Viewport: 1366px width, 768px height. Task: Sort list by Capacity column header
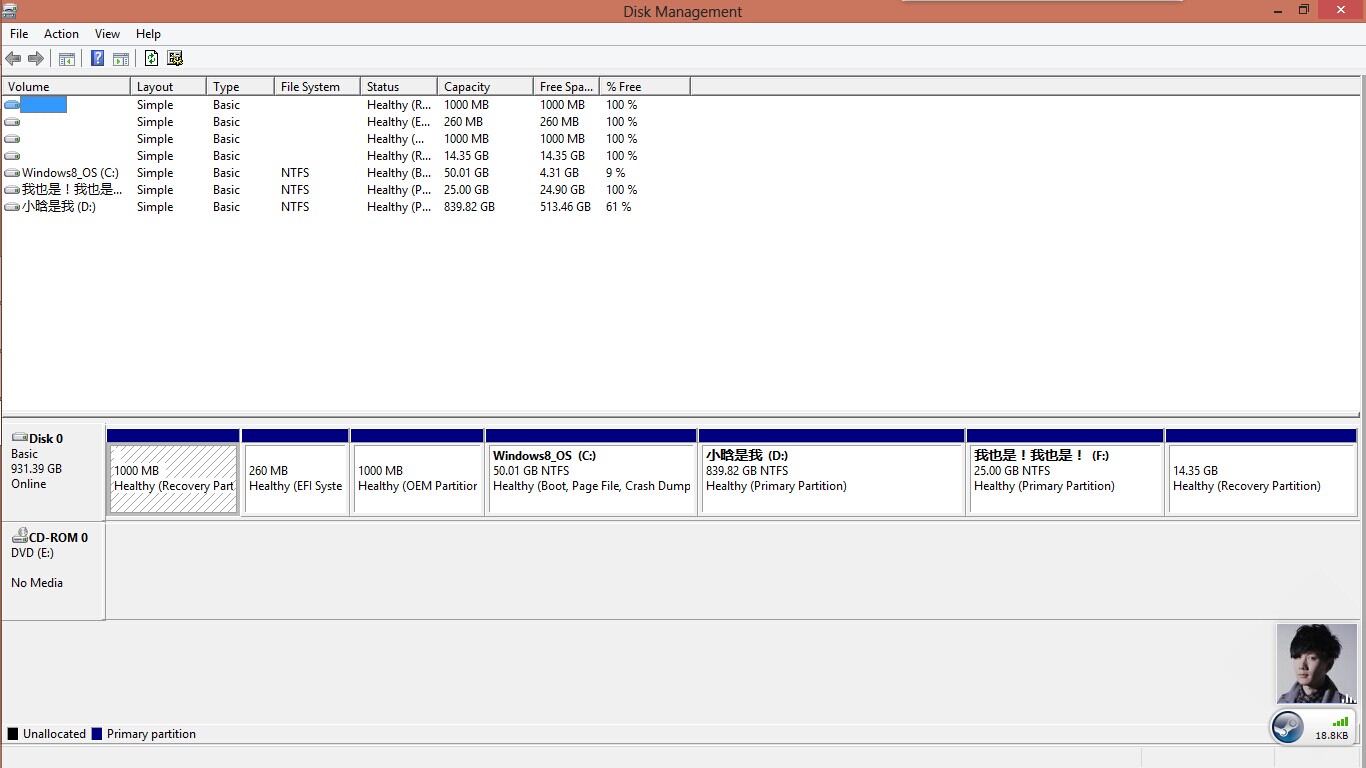coord(484,87)
